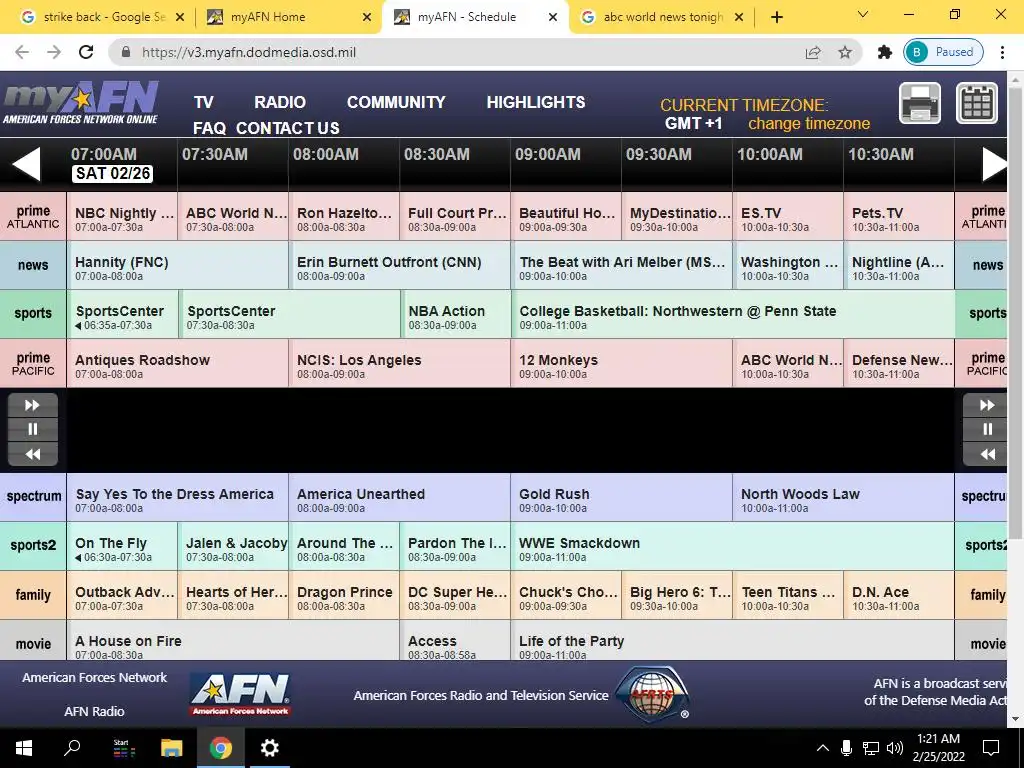Open the COMMUNITY menu
This screenshot has width=1024, height=768.
396,103
